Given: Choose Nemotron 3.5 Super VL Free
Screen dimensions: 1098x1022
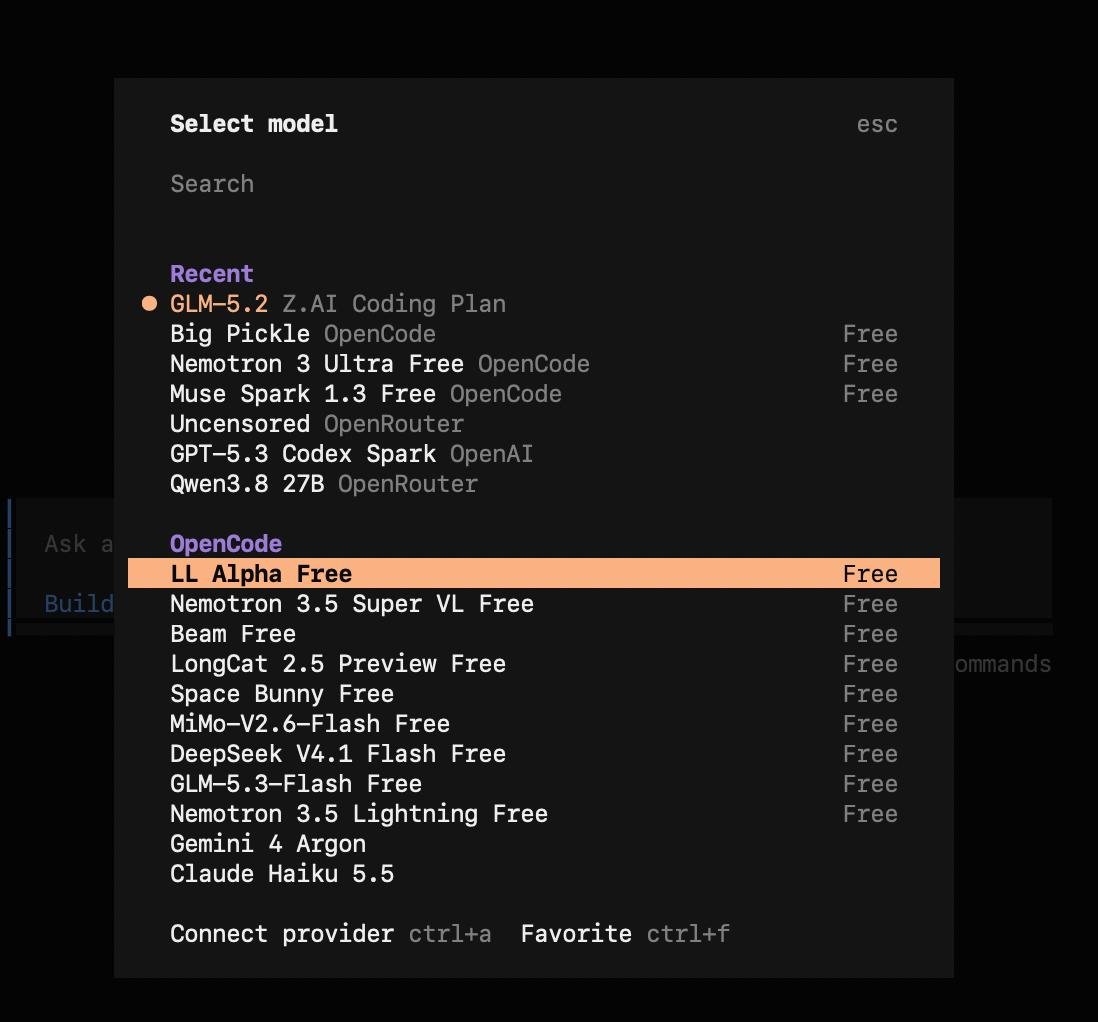Looking at the screenshot, I should (x=534, y=604).
